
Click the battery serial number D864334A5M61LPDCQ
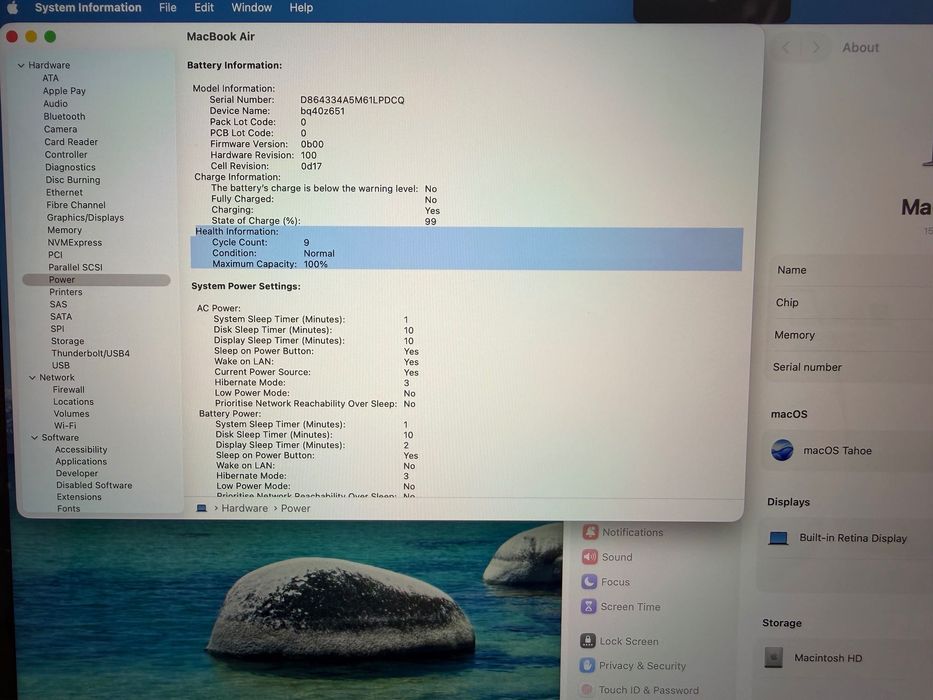(352, 100)
